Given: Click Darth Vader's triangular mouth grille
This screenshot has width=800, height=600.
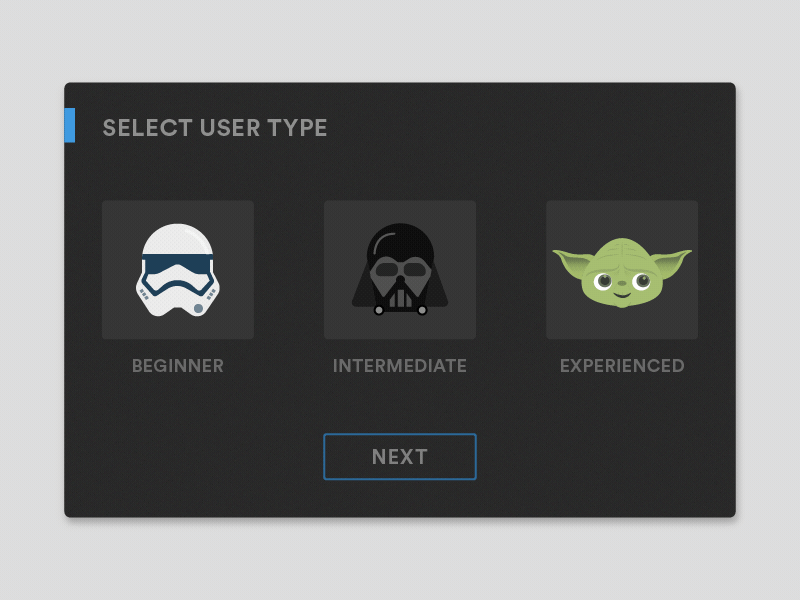Looking at the screenshot, I should point(400,293).
